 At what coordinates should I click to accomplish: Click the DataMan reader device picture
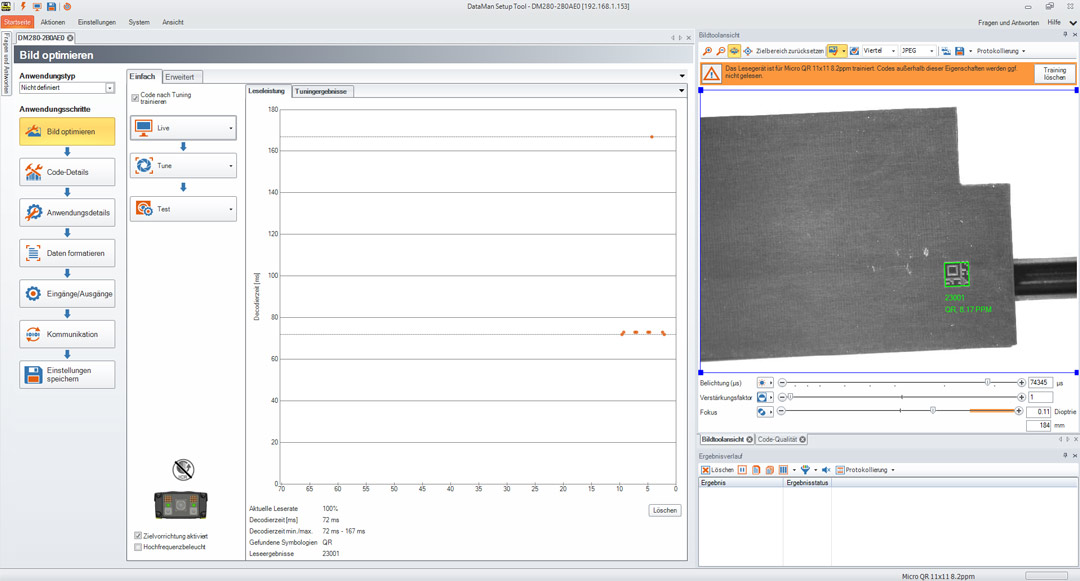tap(181, 505)
